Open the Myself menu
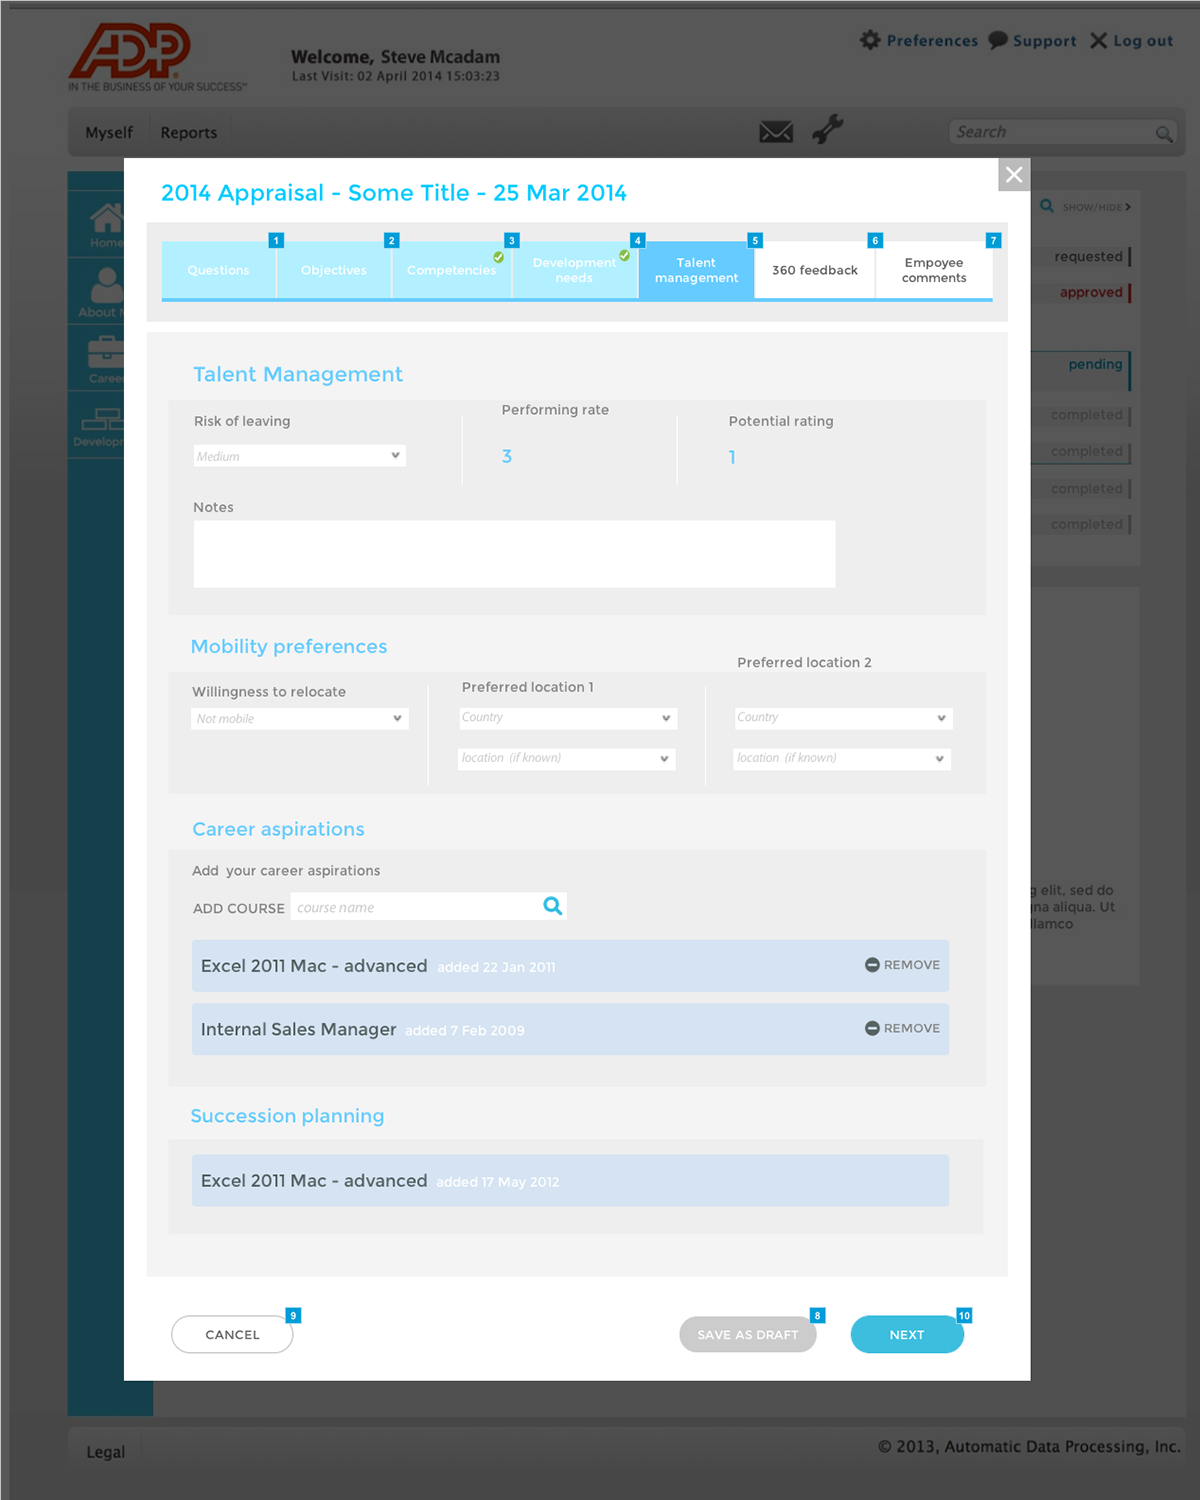 click(x=109, y=132)
